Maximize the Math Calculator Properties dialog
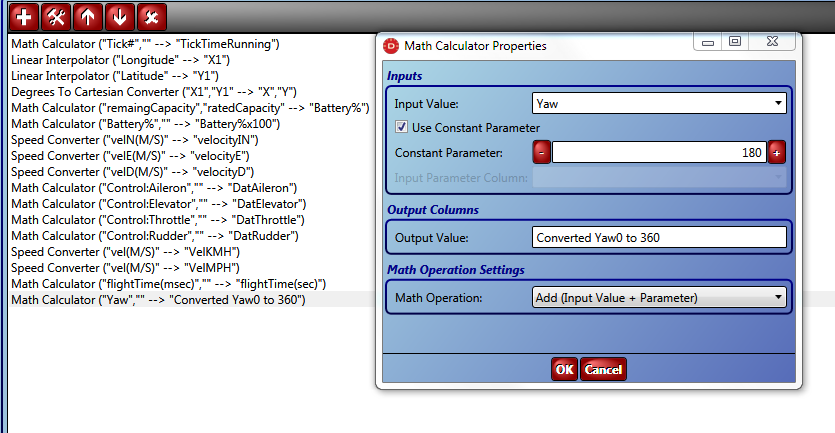This screenshot has width=835, height=433. pyautogui.click(x=735, y=41)
